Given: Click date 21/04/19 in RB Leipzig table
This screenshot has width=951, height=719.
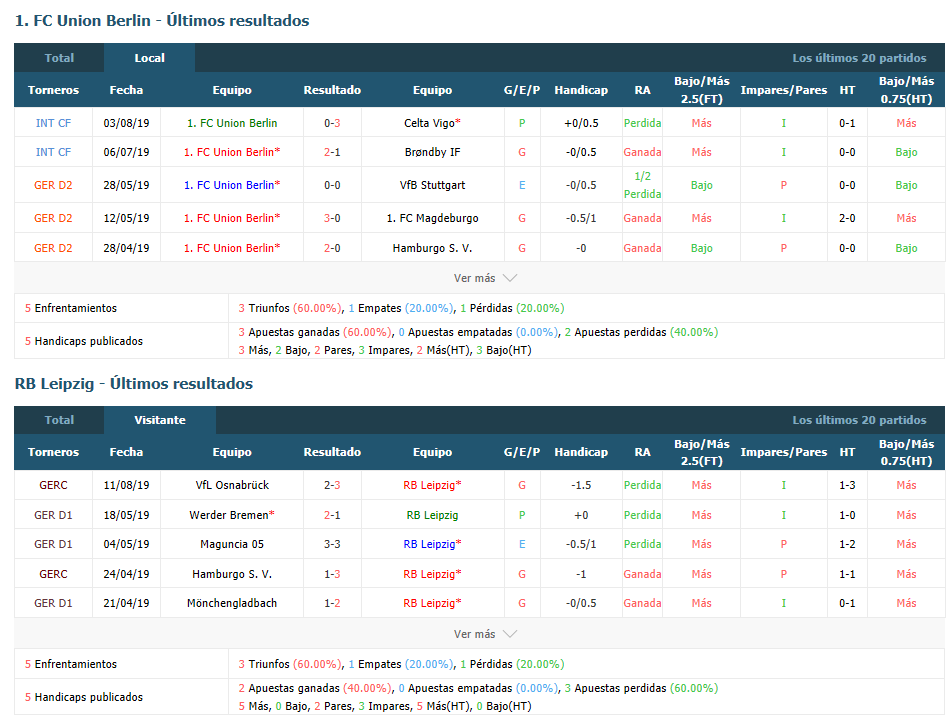Looking at the screenshot, I should (126, 603).
